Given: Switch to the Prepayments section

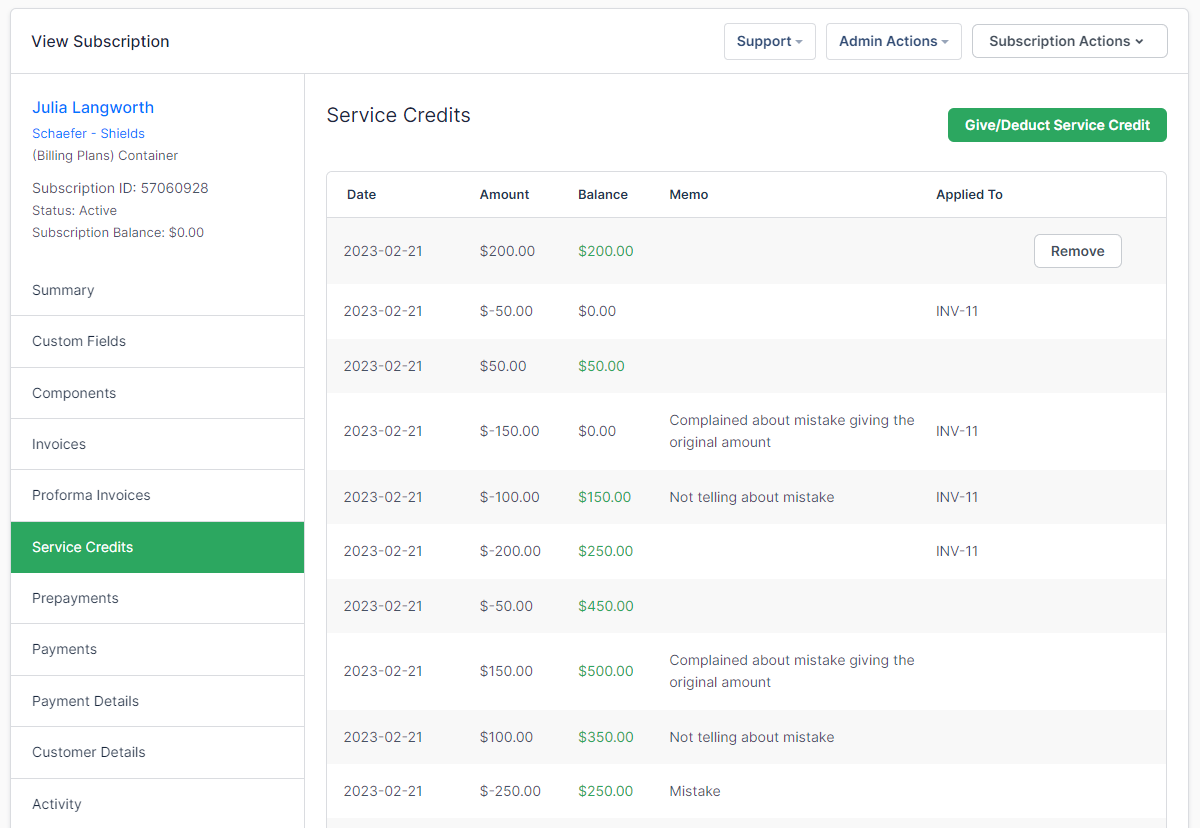Looking at the screenshot, I should pyautogui.click(x=75, y=598).
